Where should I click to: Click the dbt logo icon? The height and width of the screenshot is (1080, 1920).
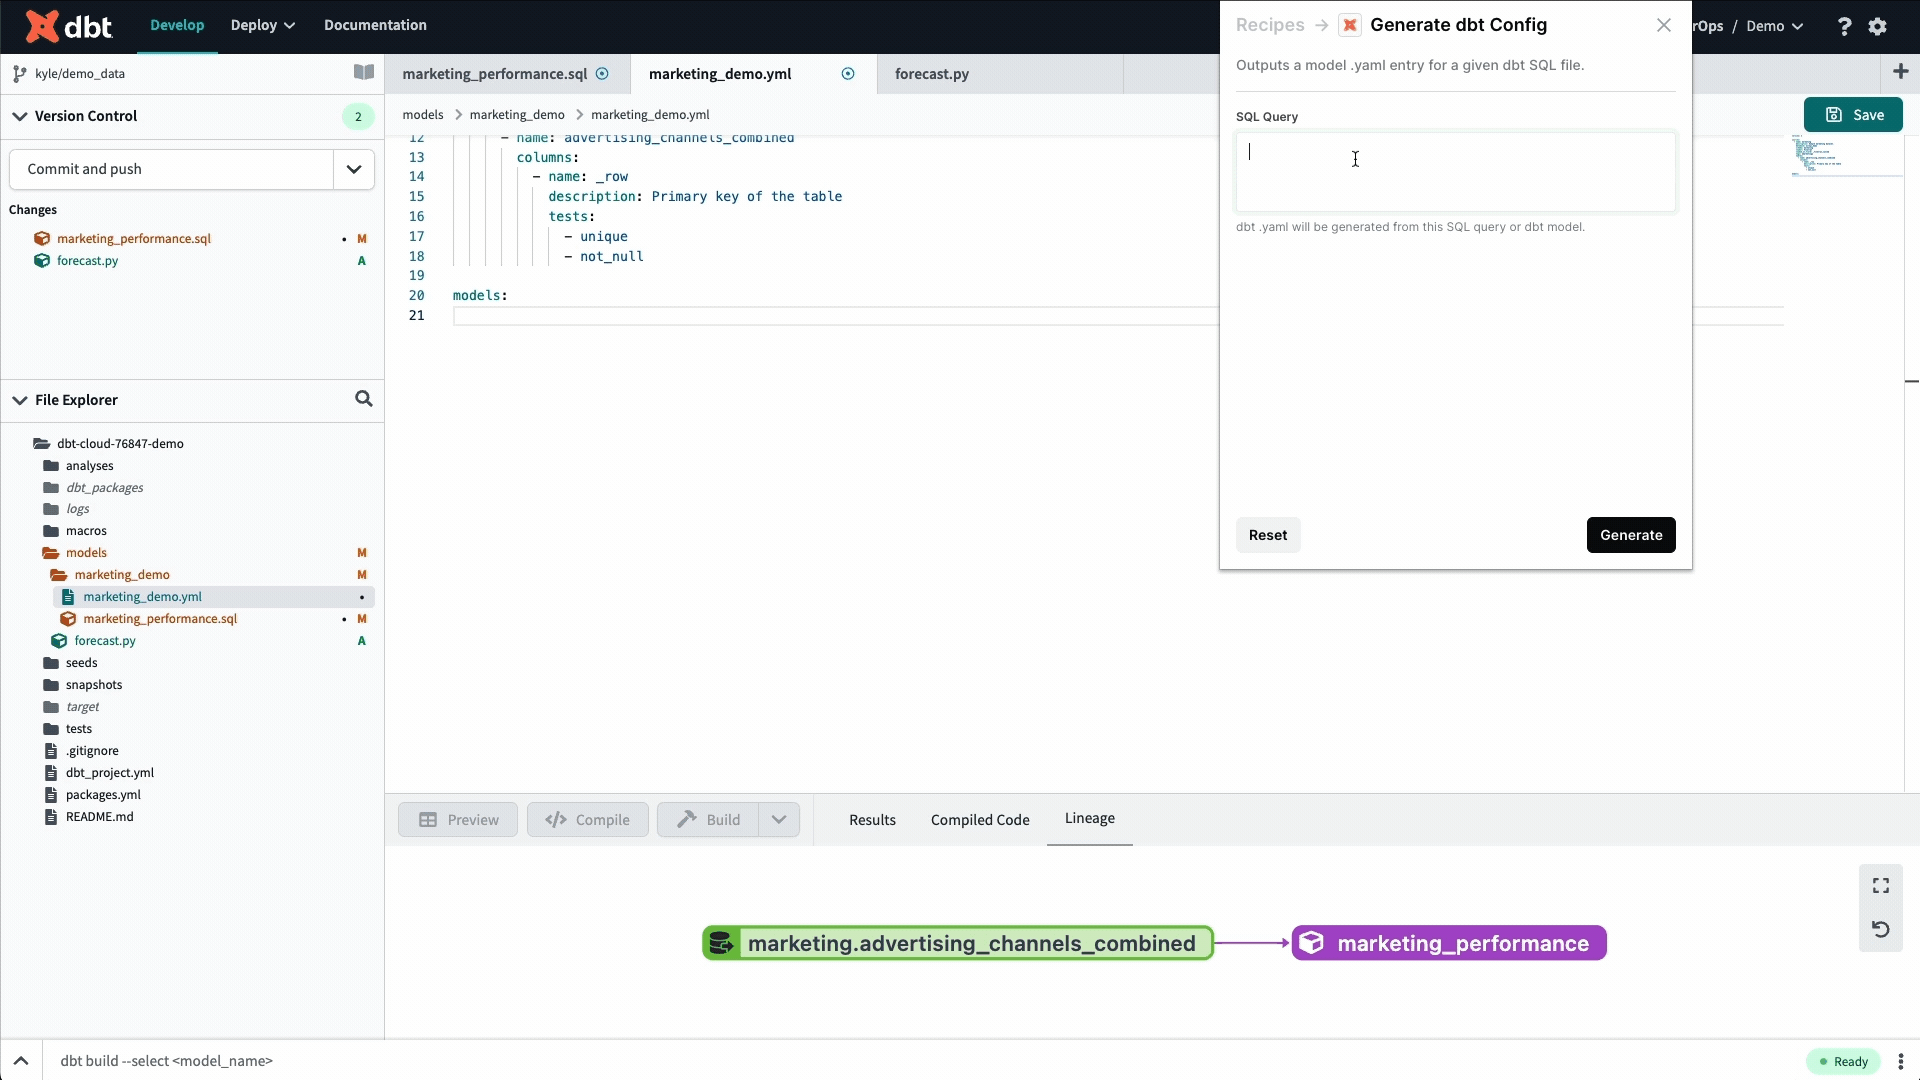point(40,26)
